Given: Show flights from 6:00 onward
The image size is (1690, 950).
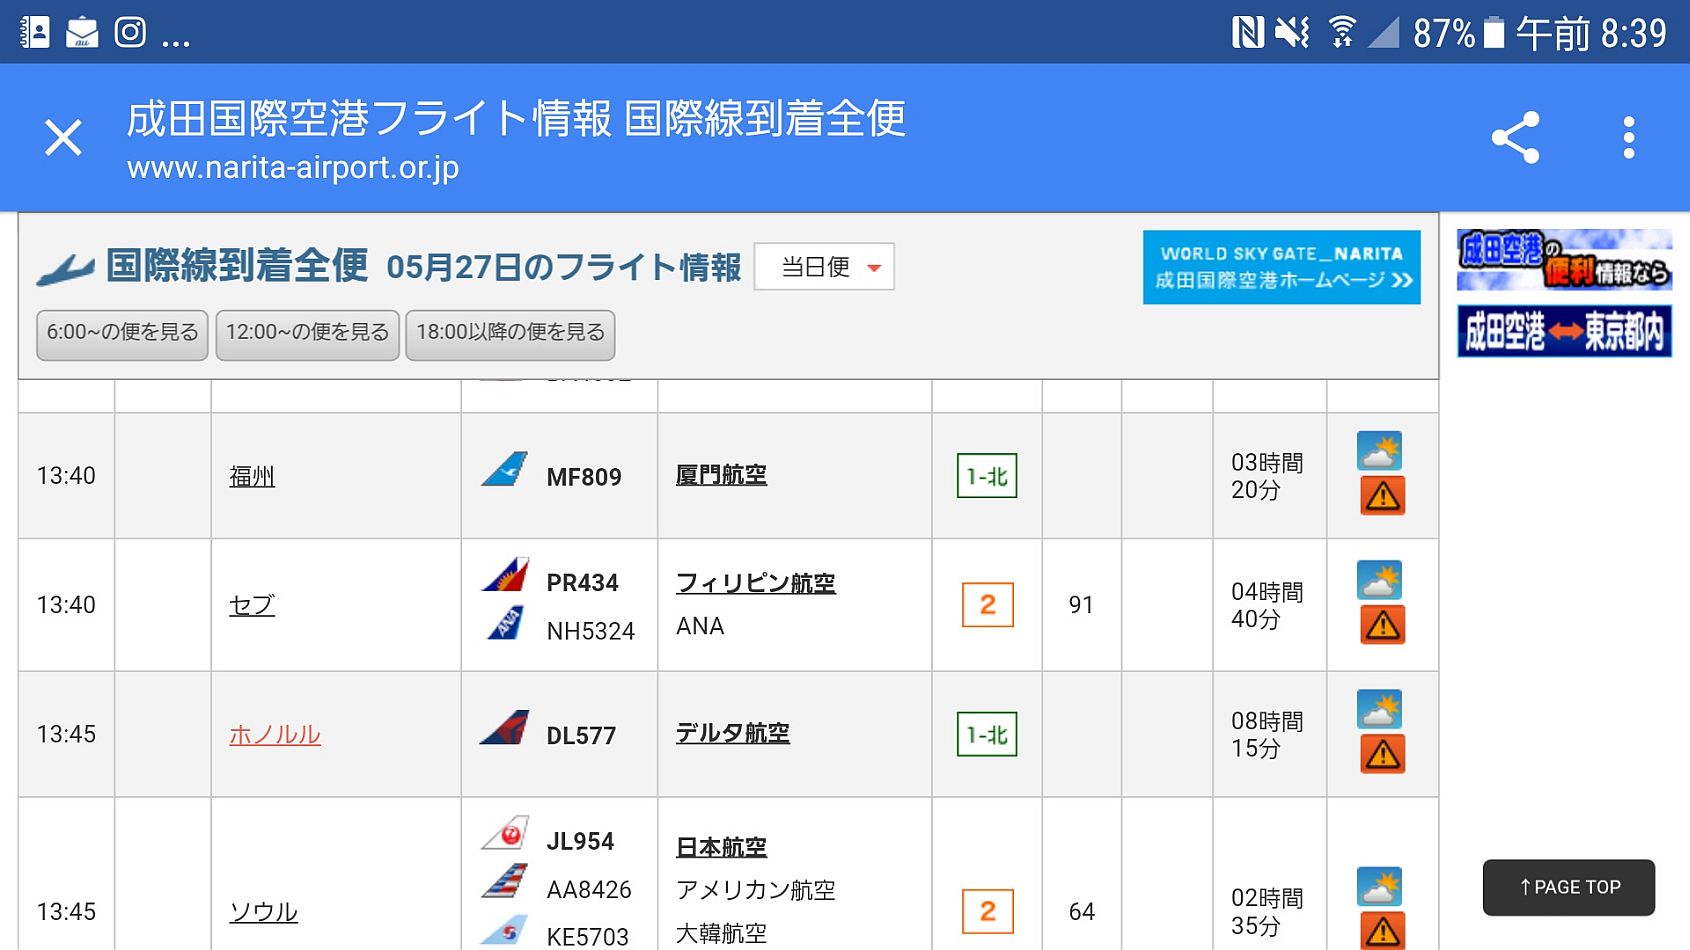Looking at the screenshot, I should click(122, 333).
